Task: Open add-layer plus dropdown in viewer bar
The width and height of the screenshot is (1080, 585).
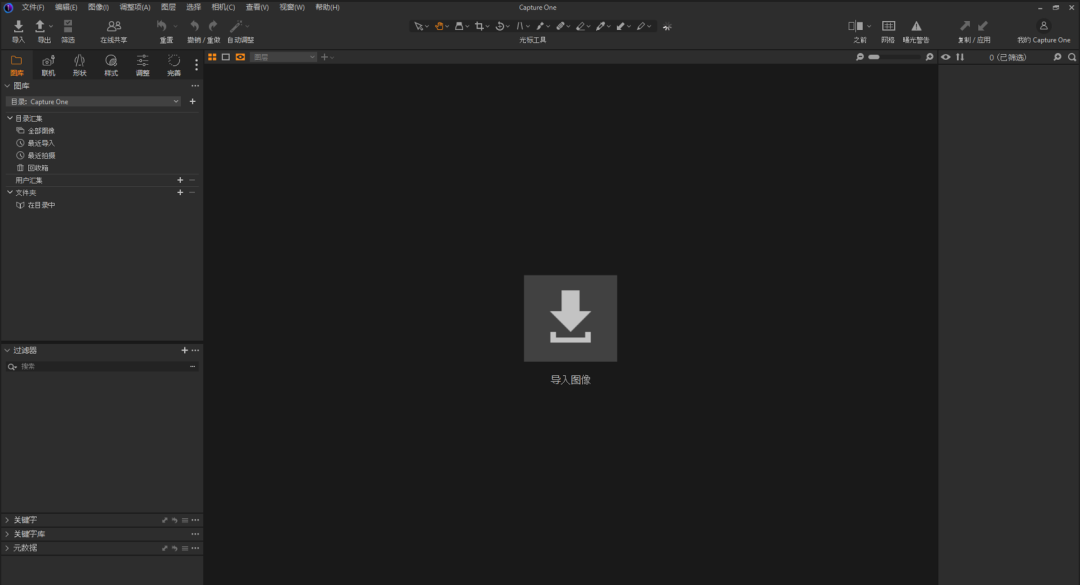Action: click(x=327, y=57)
